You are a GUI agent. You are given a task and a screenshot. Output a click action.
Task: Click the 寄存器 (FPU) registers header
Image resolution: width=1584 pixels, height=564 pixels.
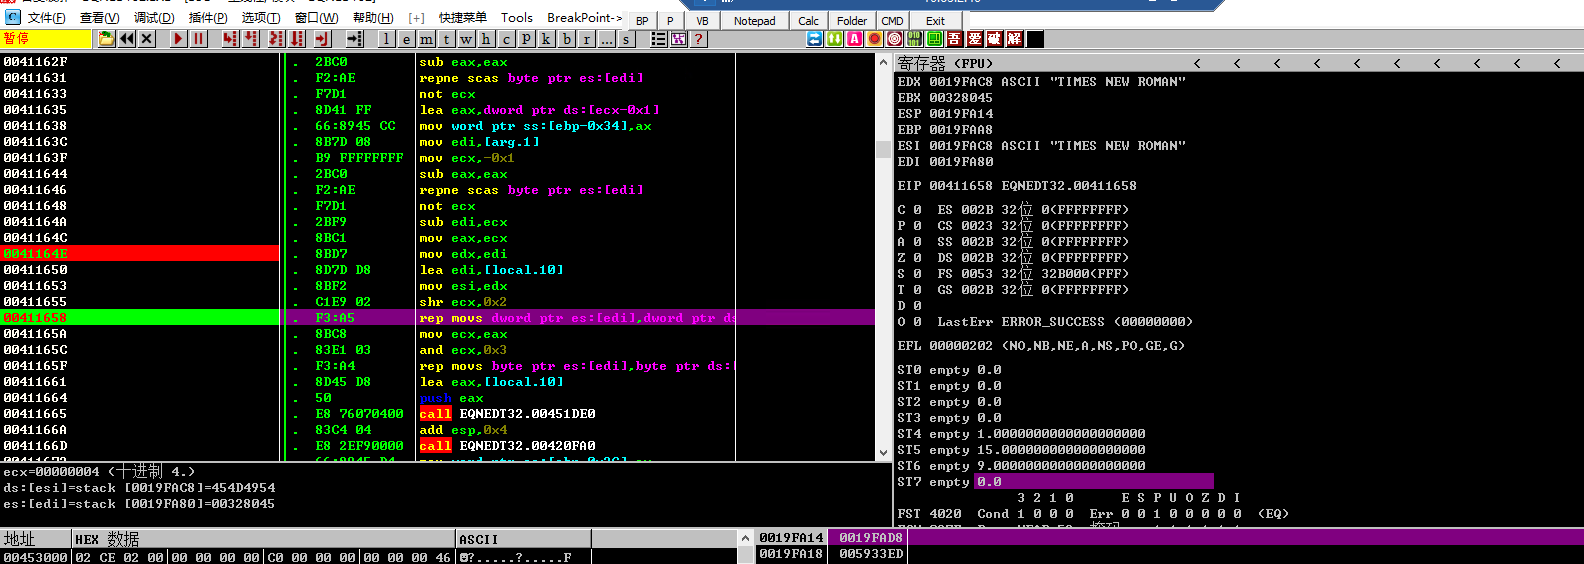click(945, 63)
